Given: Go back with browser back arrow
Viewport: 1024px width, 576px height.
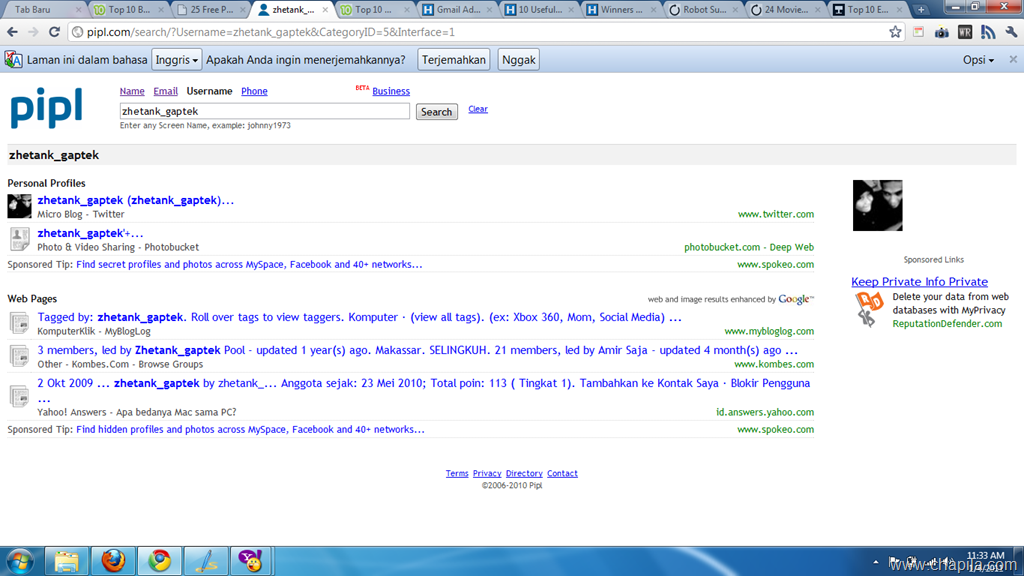Looking at the screenshot, I should point(12,31).
